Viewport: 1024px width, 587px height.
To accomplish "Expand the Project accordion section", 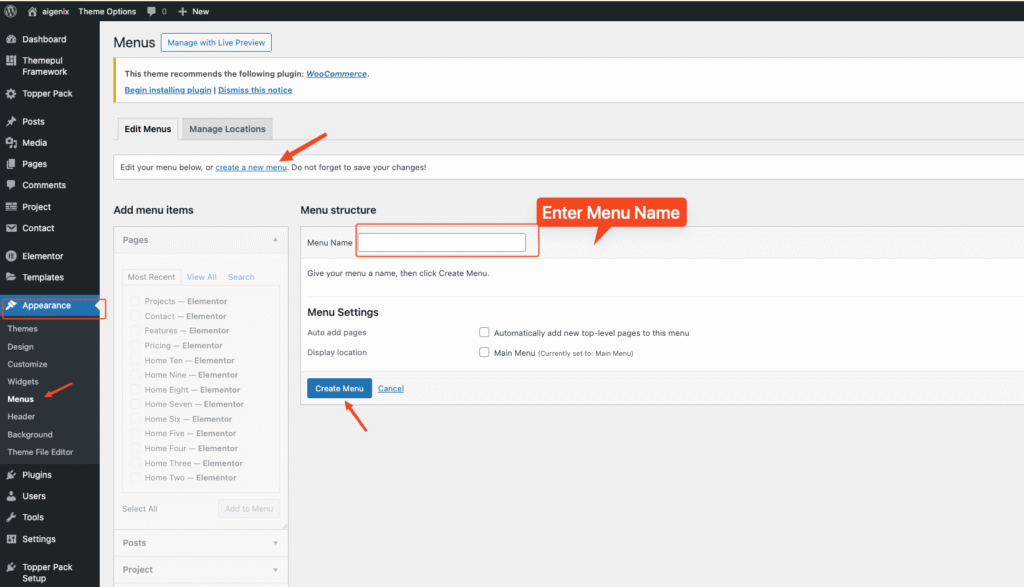I will point(275,570).
